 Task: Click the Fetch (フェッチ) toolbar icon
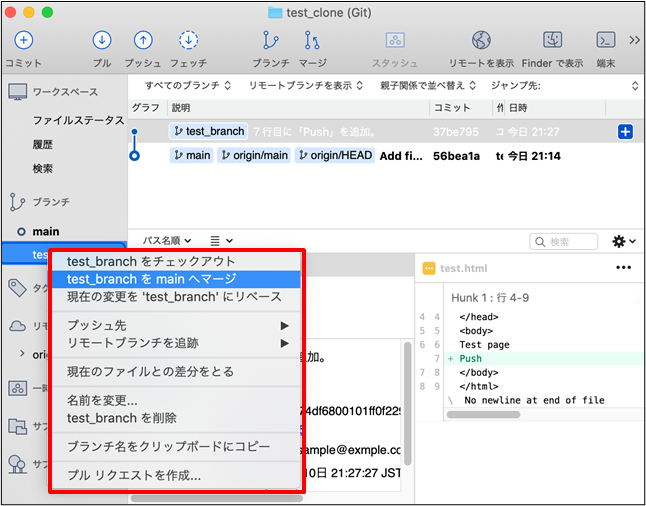188,40
